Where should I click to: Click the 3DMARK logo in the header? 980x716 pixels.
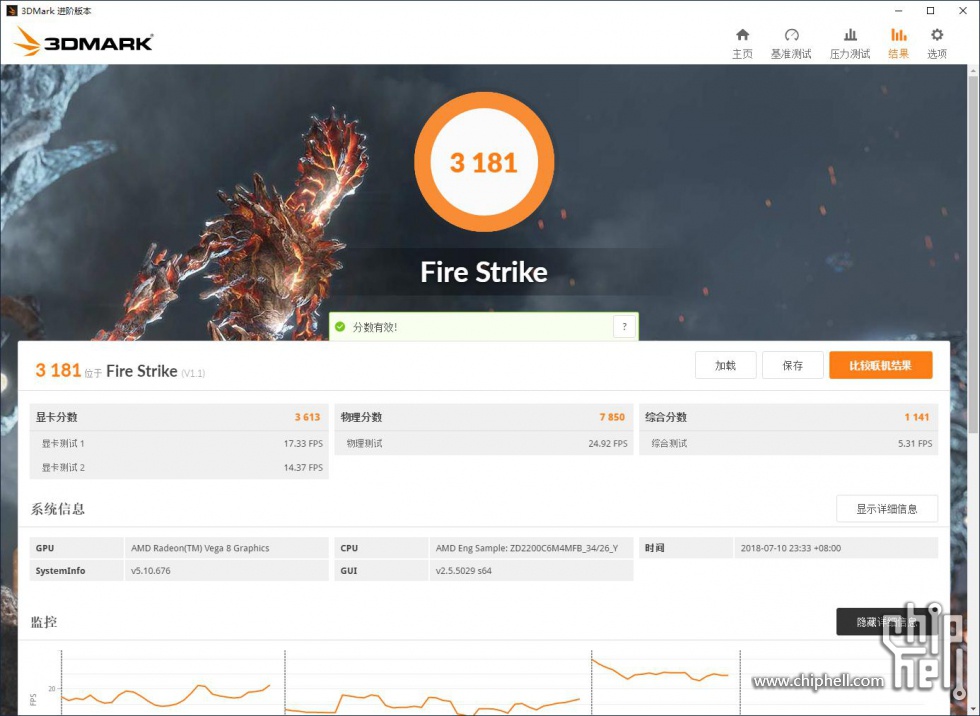coord(83,41)
